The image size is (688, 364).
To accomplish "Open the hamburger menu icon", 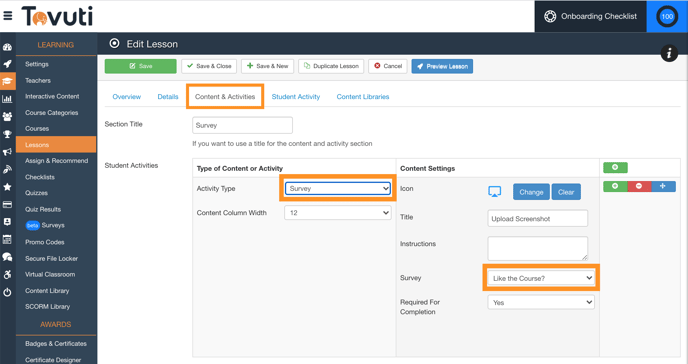I will [7, 16].
